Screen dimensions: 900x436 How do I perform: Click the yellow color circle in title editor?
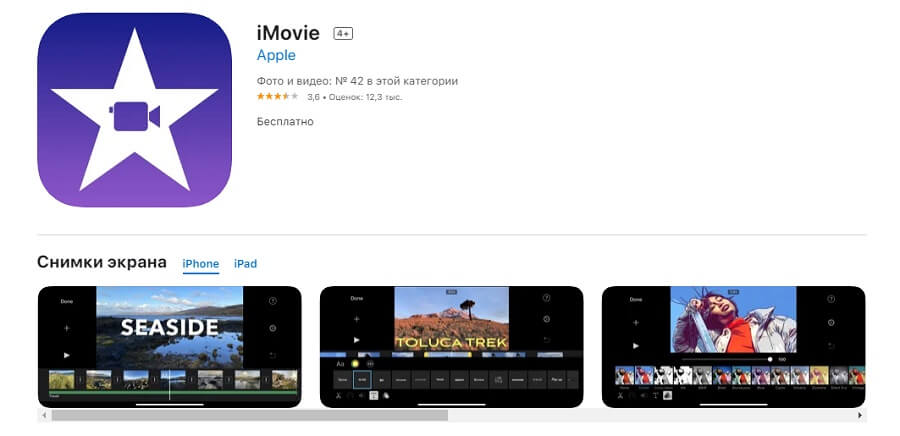[x=355, y=364]
